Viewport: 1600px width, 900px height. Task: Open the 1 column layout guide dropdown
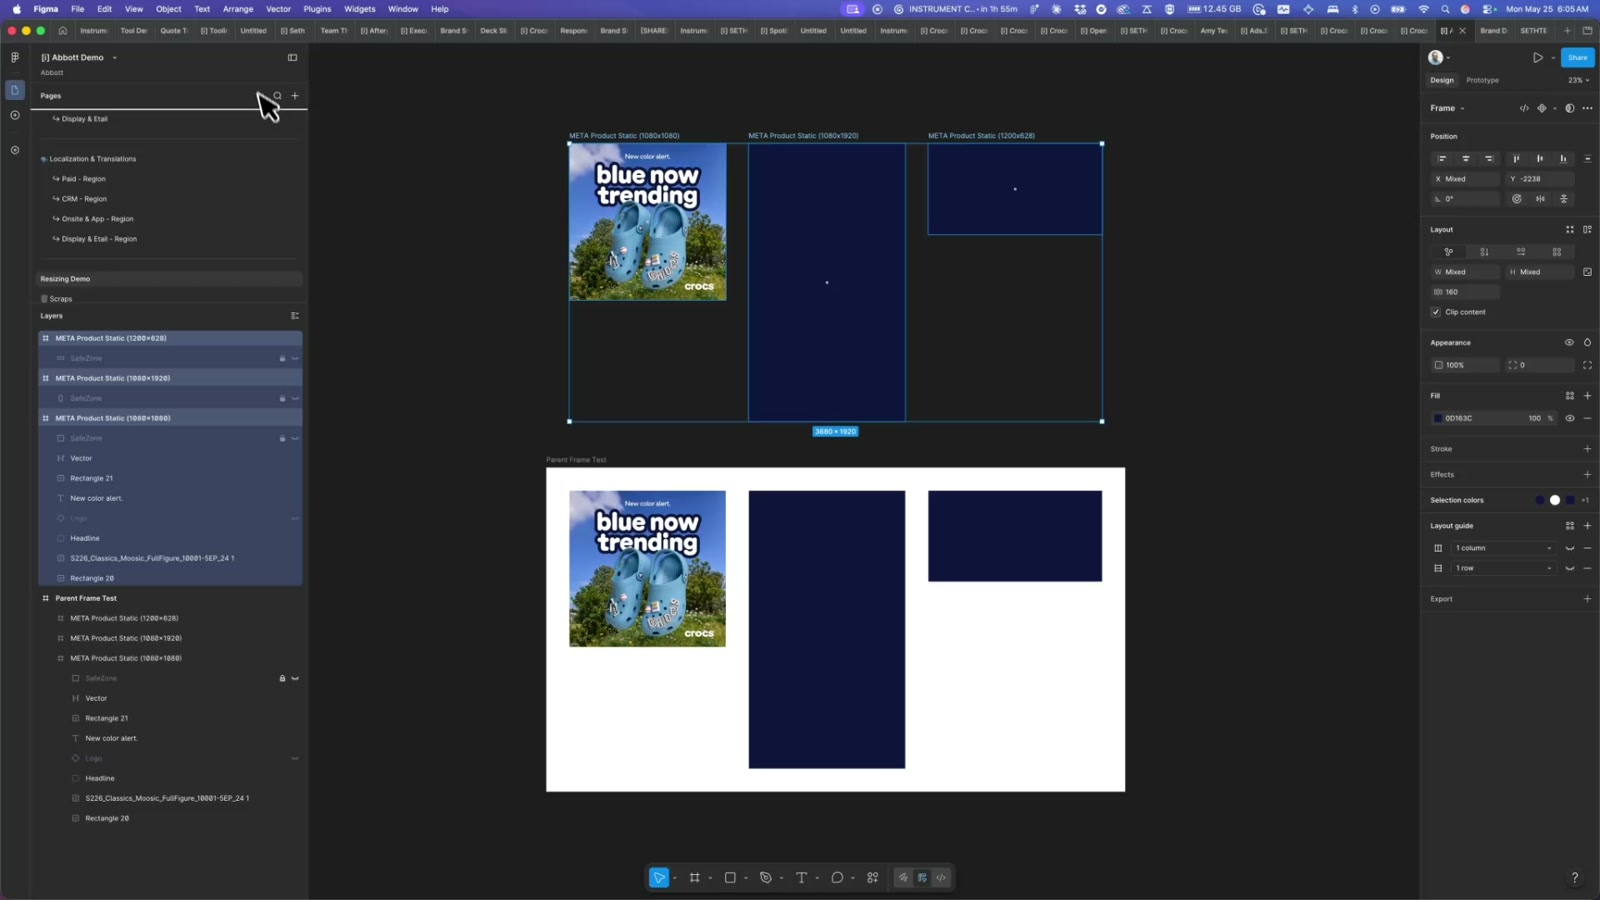[1503, 548]
